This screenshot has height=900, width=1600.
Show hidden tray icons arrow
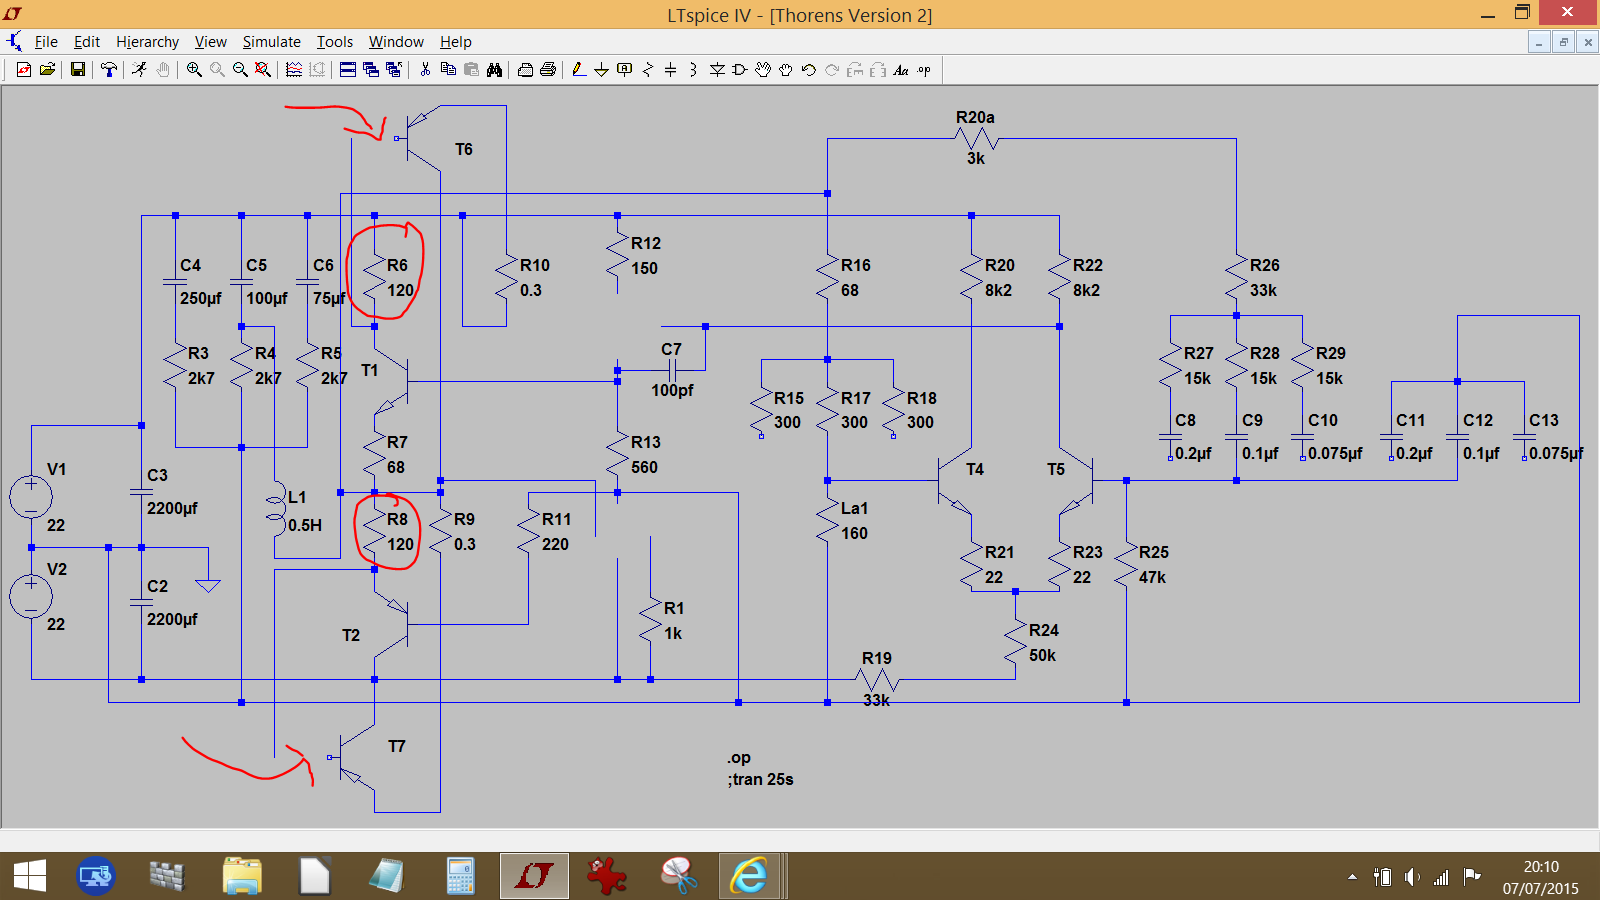click(1352, 877)
